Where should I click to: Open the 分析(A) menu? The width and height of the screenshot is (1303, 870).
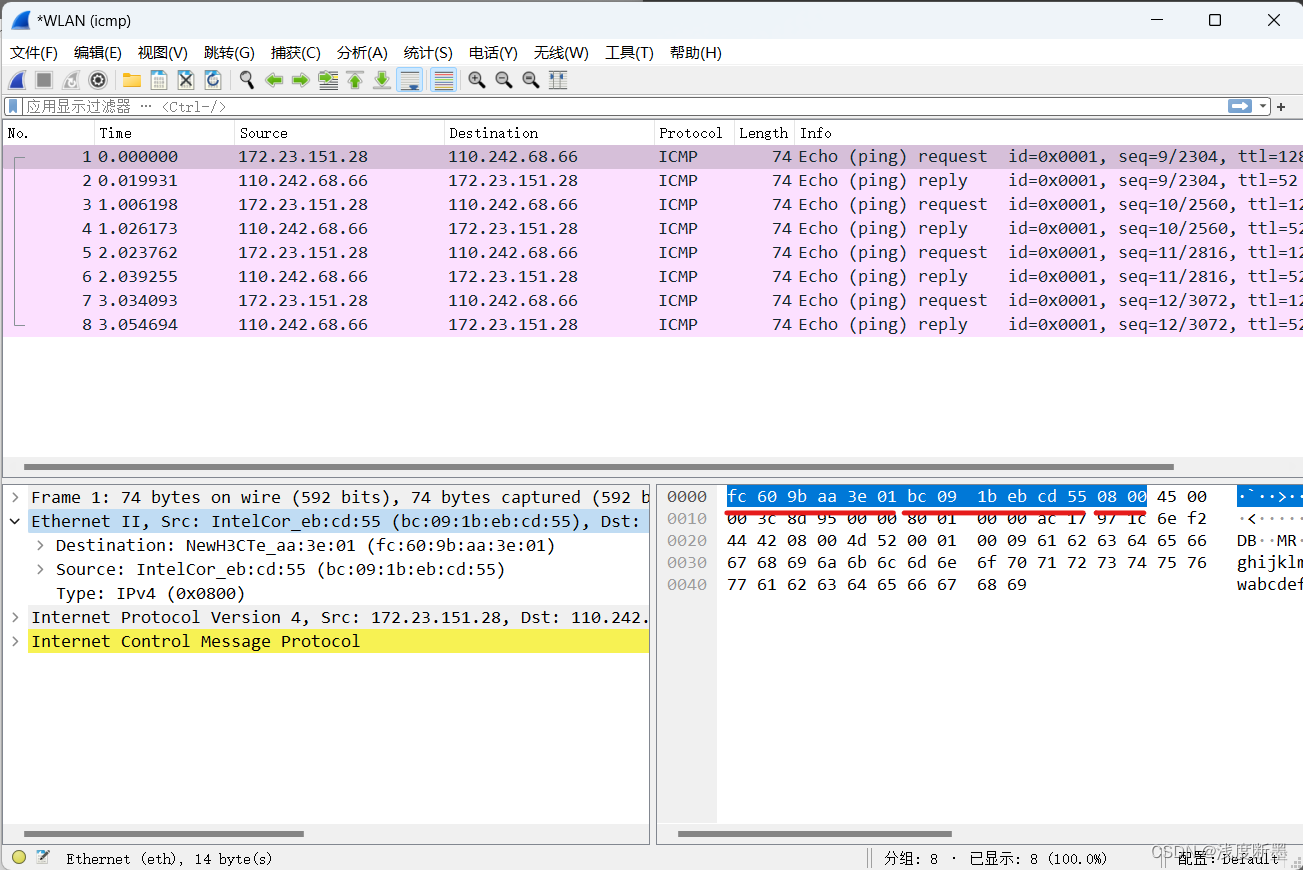click(x=362, y=53)
